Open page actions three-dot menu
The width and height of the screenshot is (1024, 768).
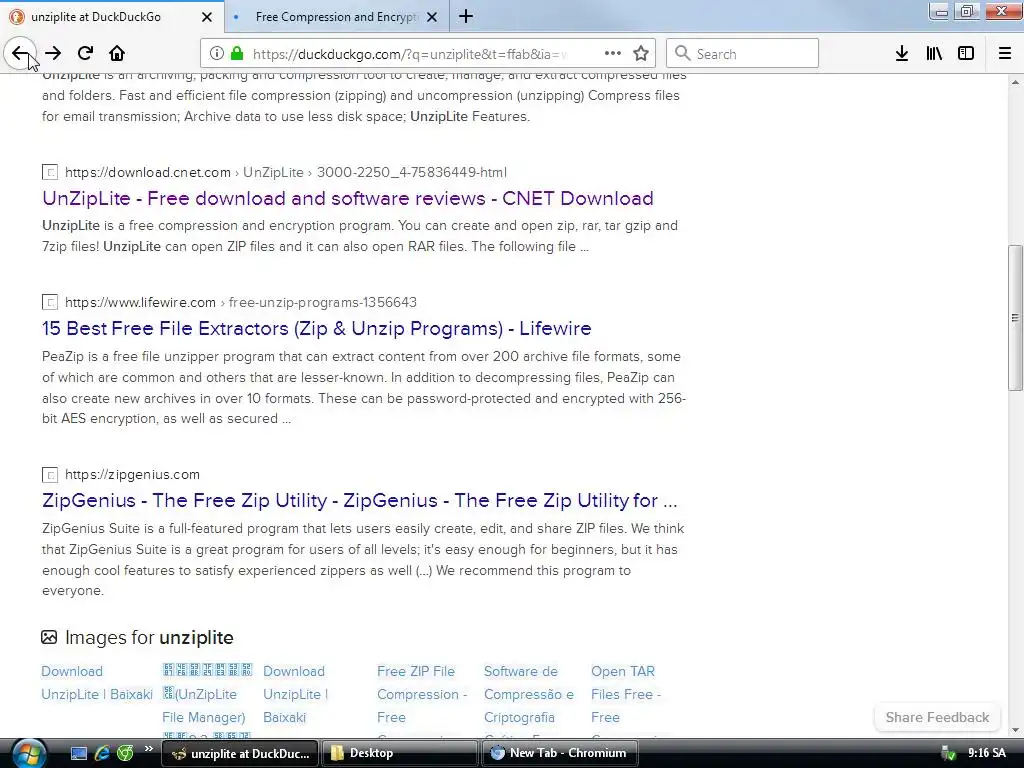[x=613, y=53]
